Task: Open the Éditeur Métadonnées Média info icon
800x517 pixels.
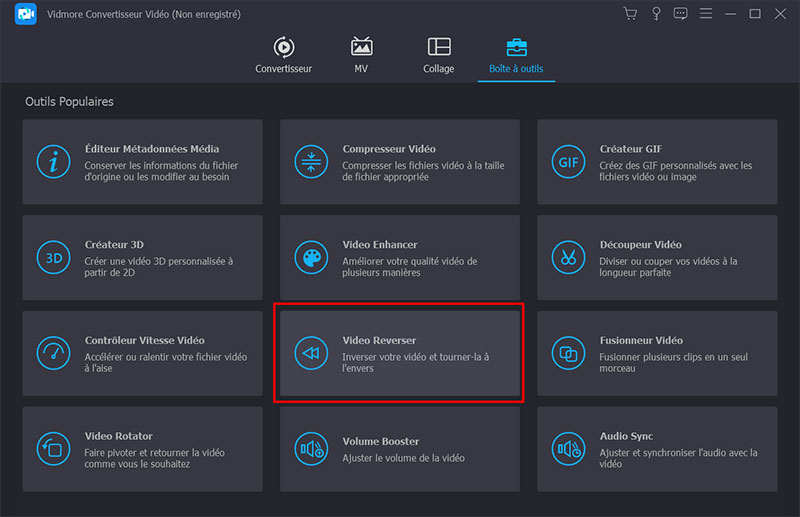Action: click(x=54, y=161)
